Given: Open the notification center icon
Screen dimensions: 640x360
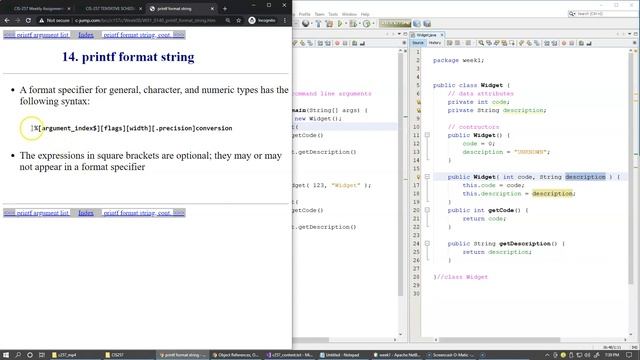Looking at the screenshot, I should 629,355.
